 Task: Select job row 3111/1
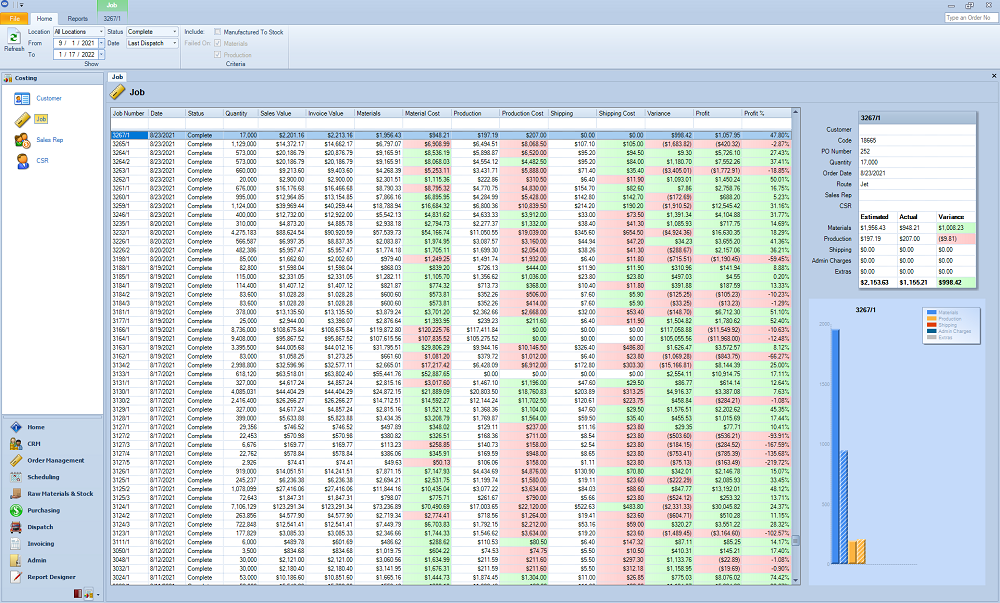(451, 542)
